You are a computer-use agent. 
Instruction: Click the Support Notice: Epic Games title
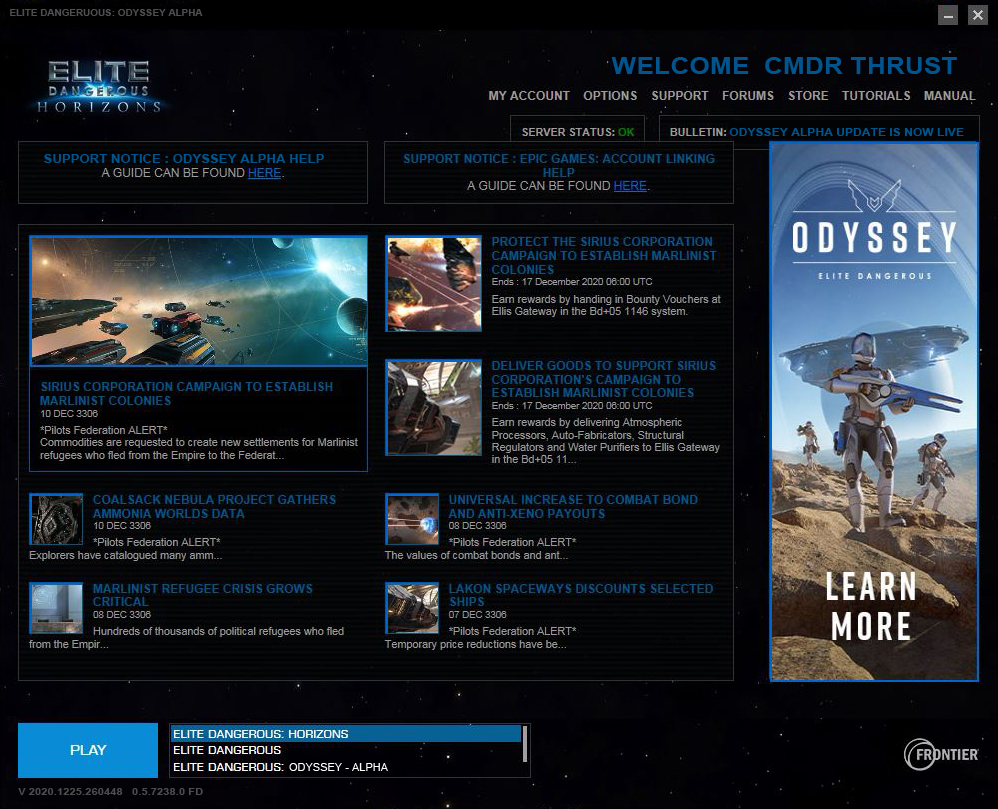(559, 165)
